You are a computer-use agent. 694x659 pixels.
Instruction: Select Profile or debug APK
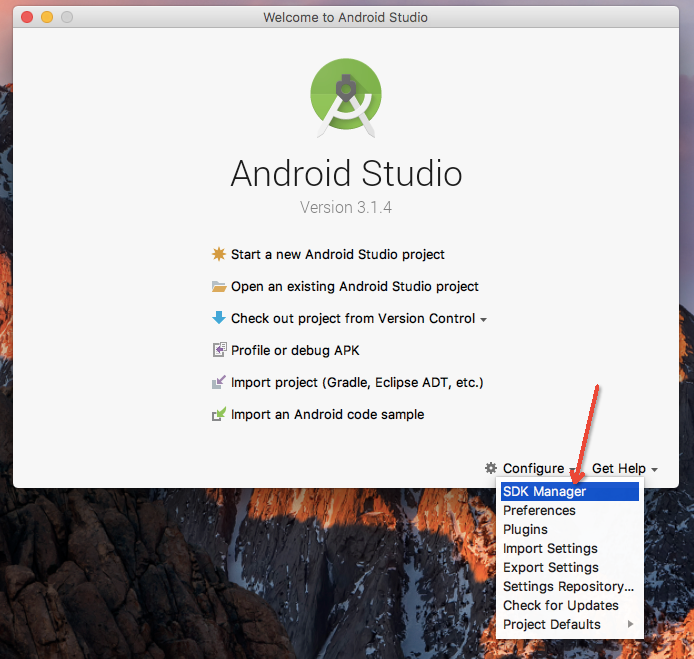tap(295, 350)
